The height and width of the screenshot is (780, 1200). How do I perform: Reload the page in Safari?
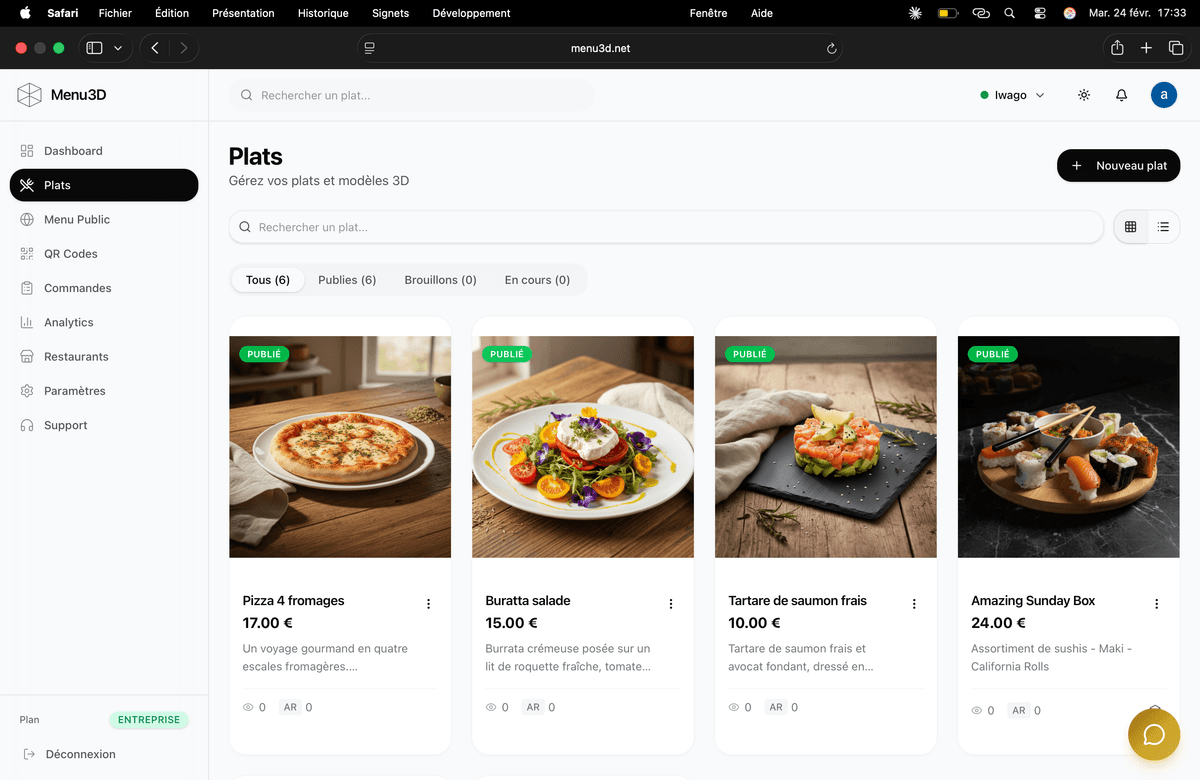tap(831, 48)
